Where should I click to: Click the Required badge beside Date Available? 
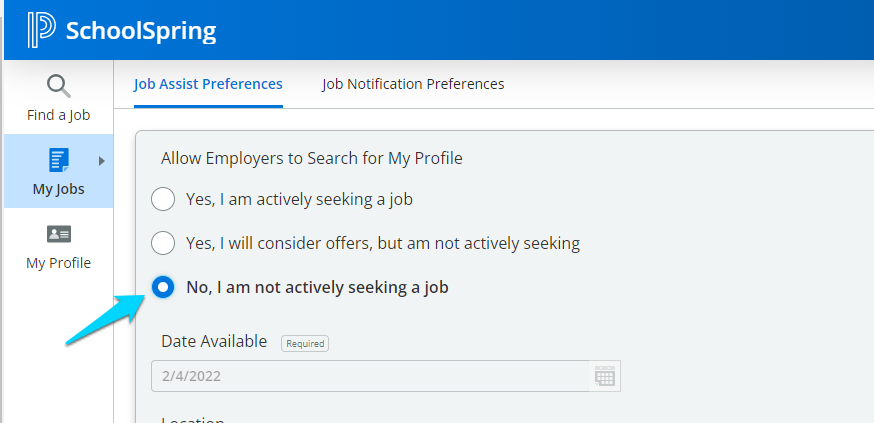click(305, 343)
